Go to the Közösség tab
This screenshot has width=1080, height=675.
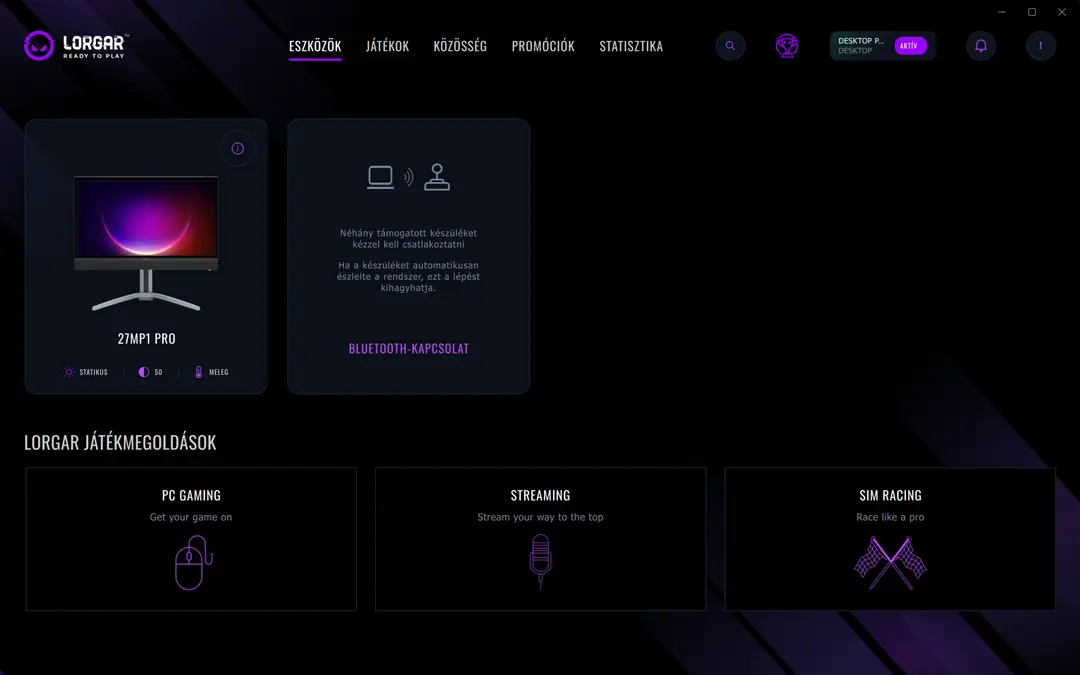tap(460, 46)
